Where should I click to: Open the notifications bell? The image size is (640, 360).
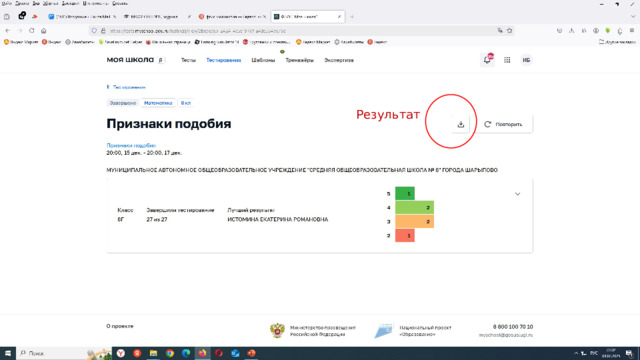[x=487, y=60]
